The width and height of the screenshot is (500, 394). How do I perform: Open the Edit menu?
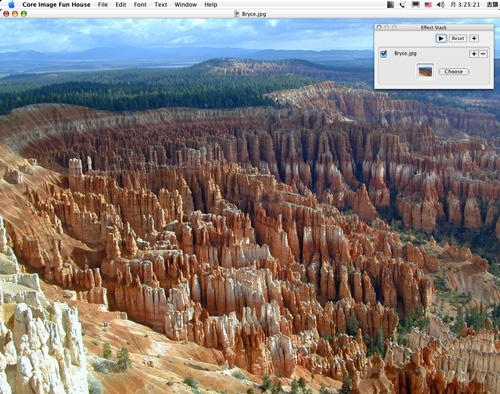(121, 5)
